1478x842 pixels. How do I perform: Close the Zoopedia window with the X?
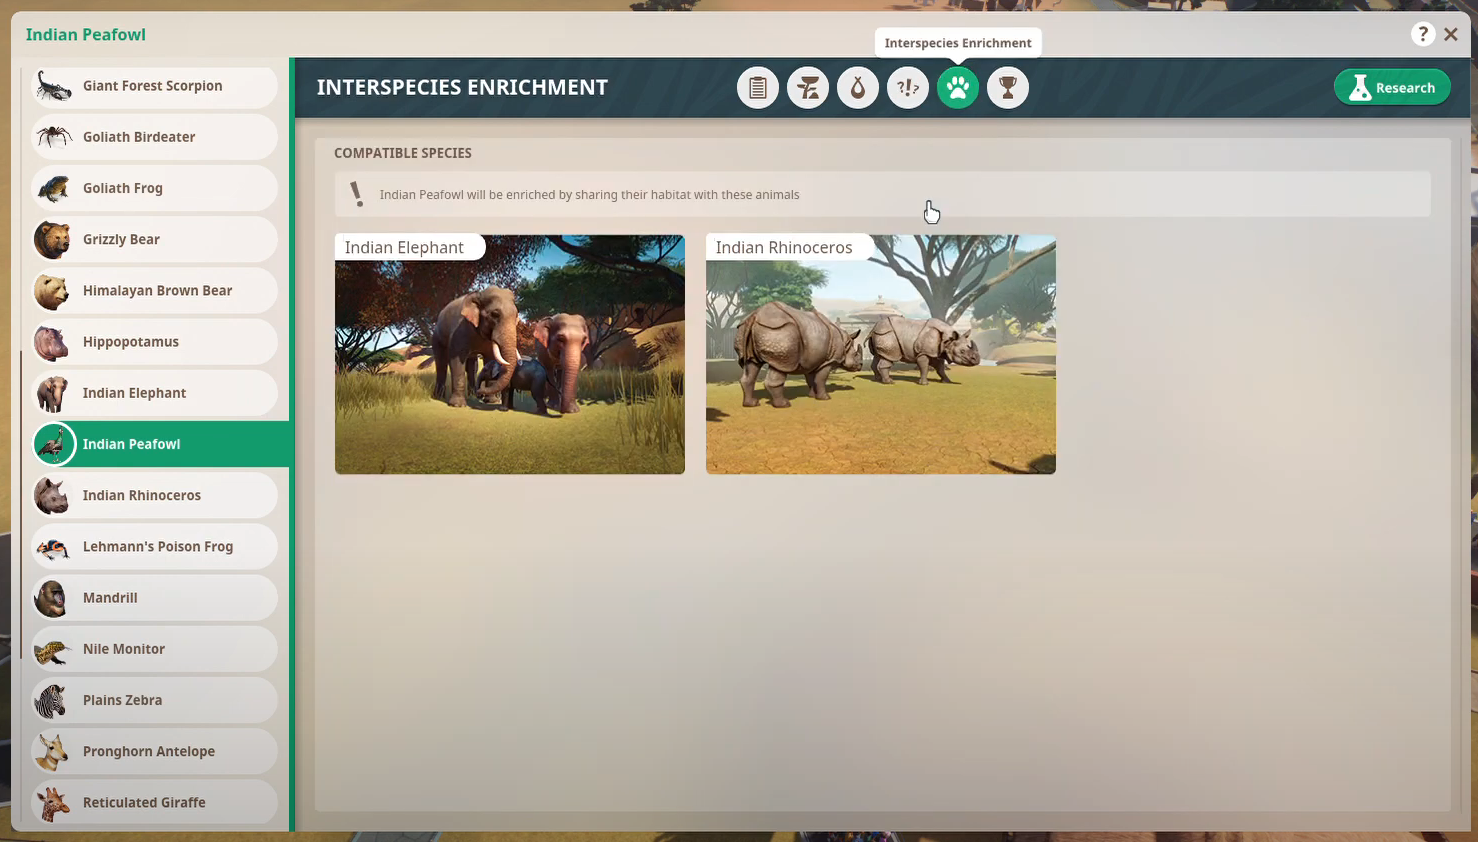1451,34
